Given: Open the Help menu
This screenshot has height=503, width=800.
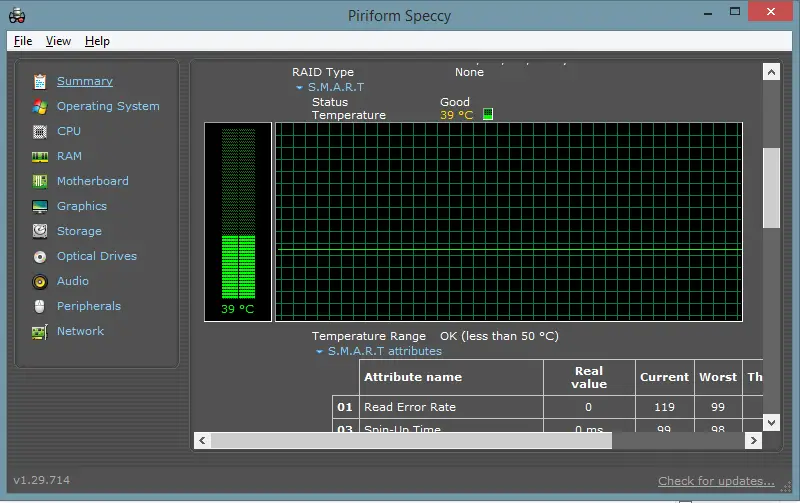Looking at the screenshot, I should pos(97,41).
